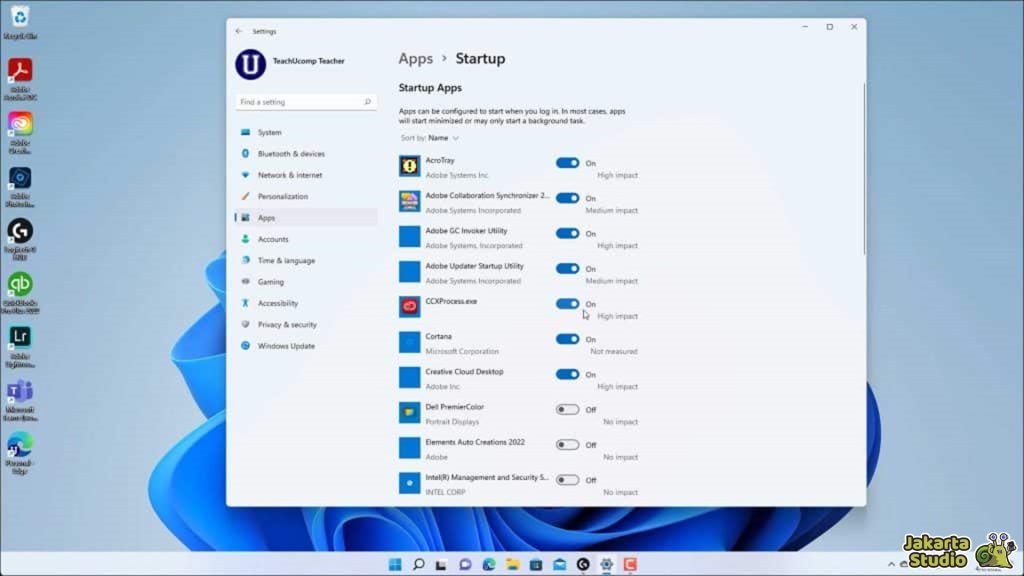This screenshot has height=576, width=1024.
Task: Click Apps breadcrumb link in header
Action: [416, 59]
